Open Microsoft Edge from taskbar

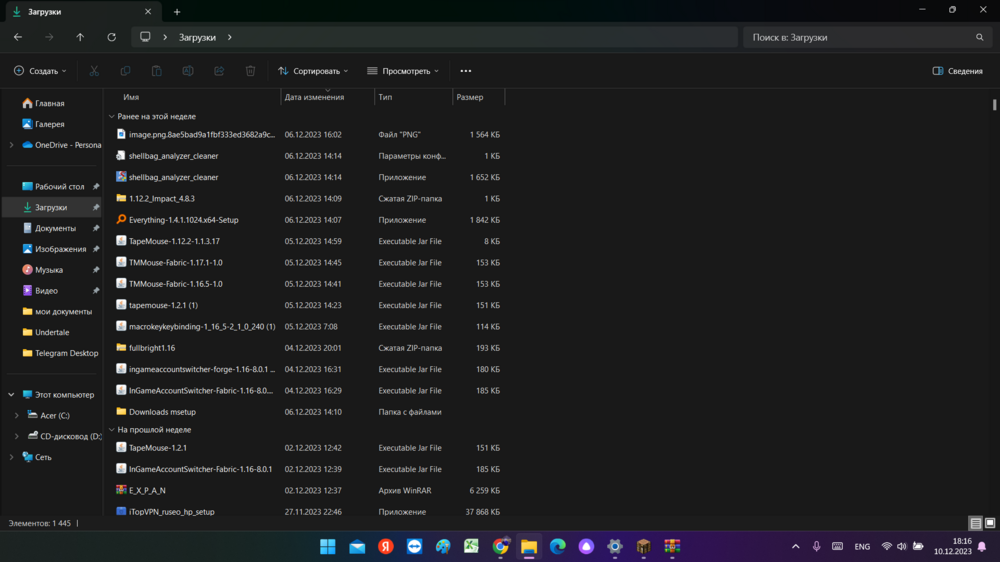point(557,547)
